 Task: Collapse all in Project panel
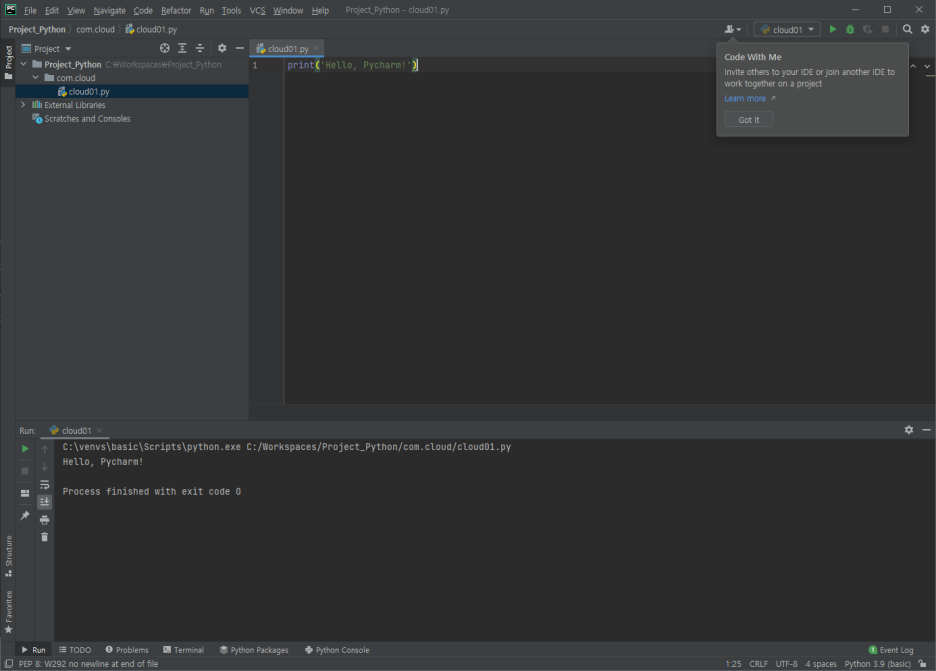point(200,48)
